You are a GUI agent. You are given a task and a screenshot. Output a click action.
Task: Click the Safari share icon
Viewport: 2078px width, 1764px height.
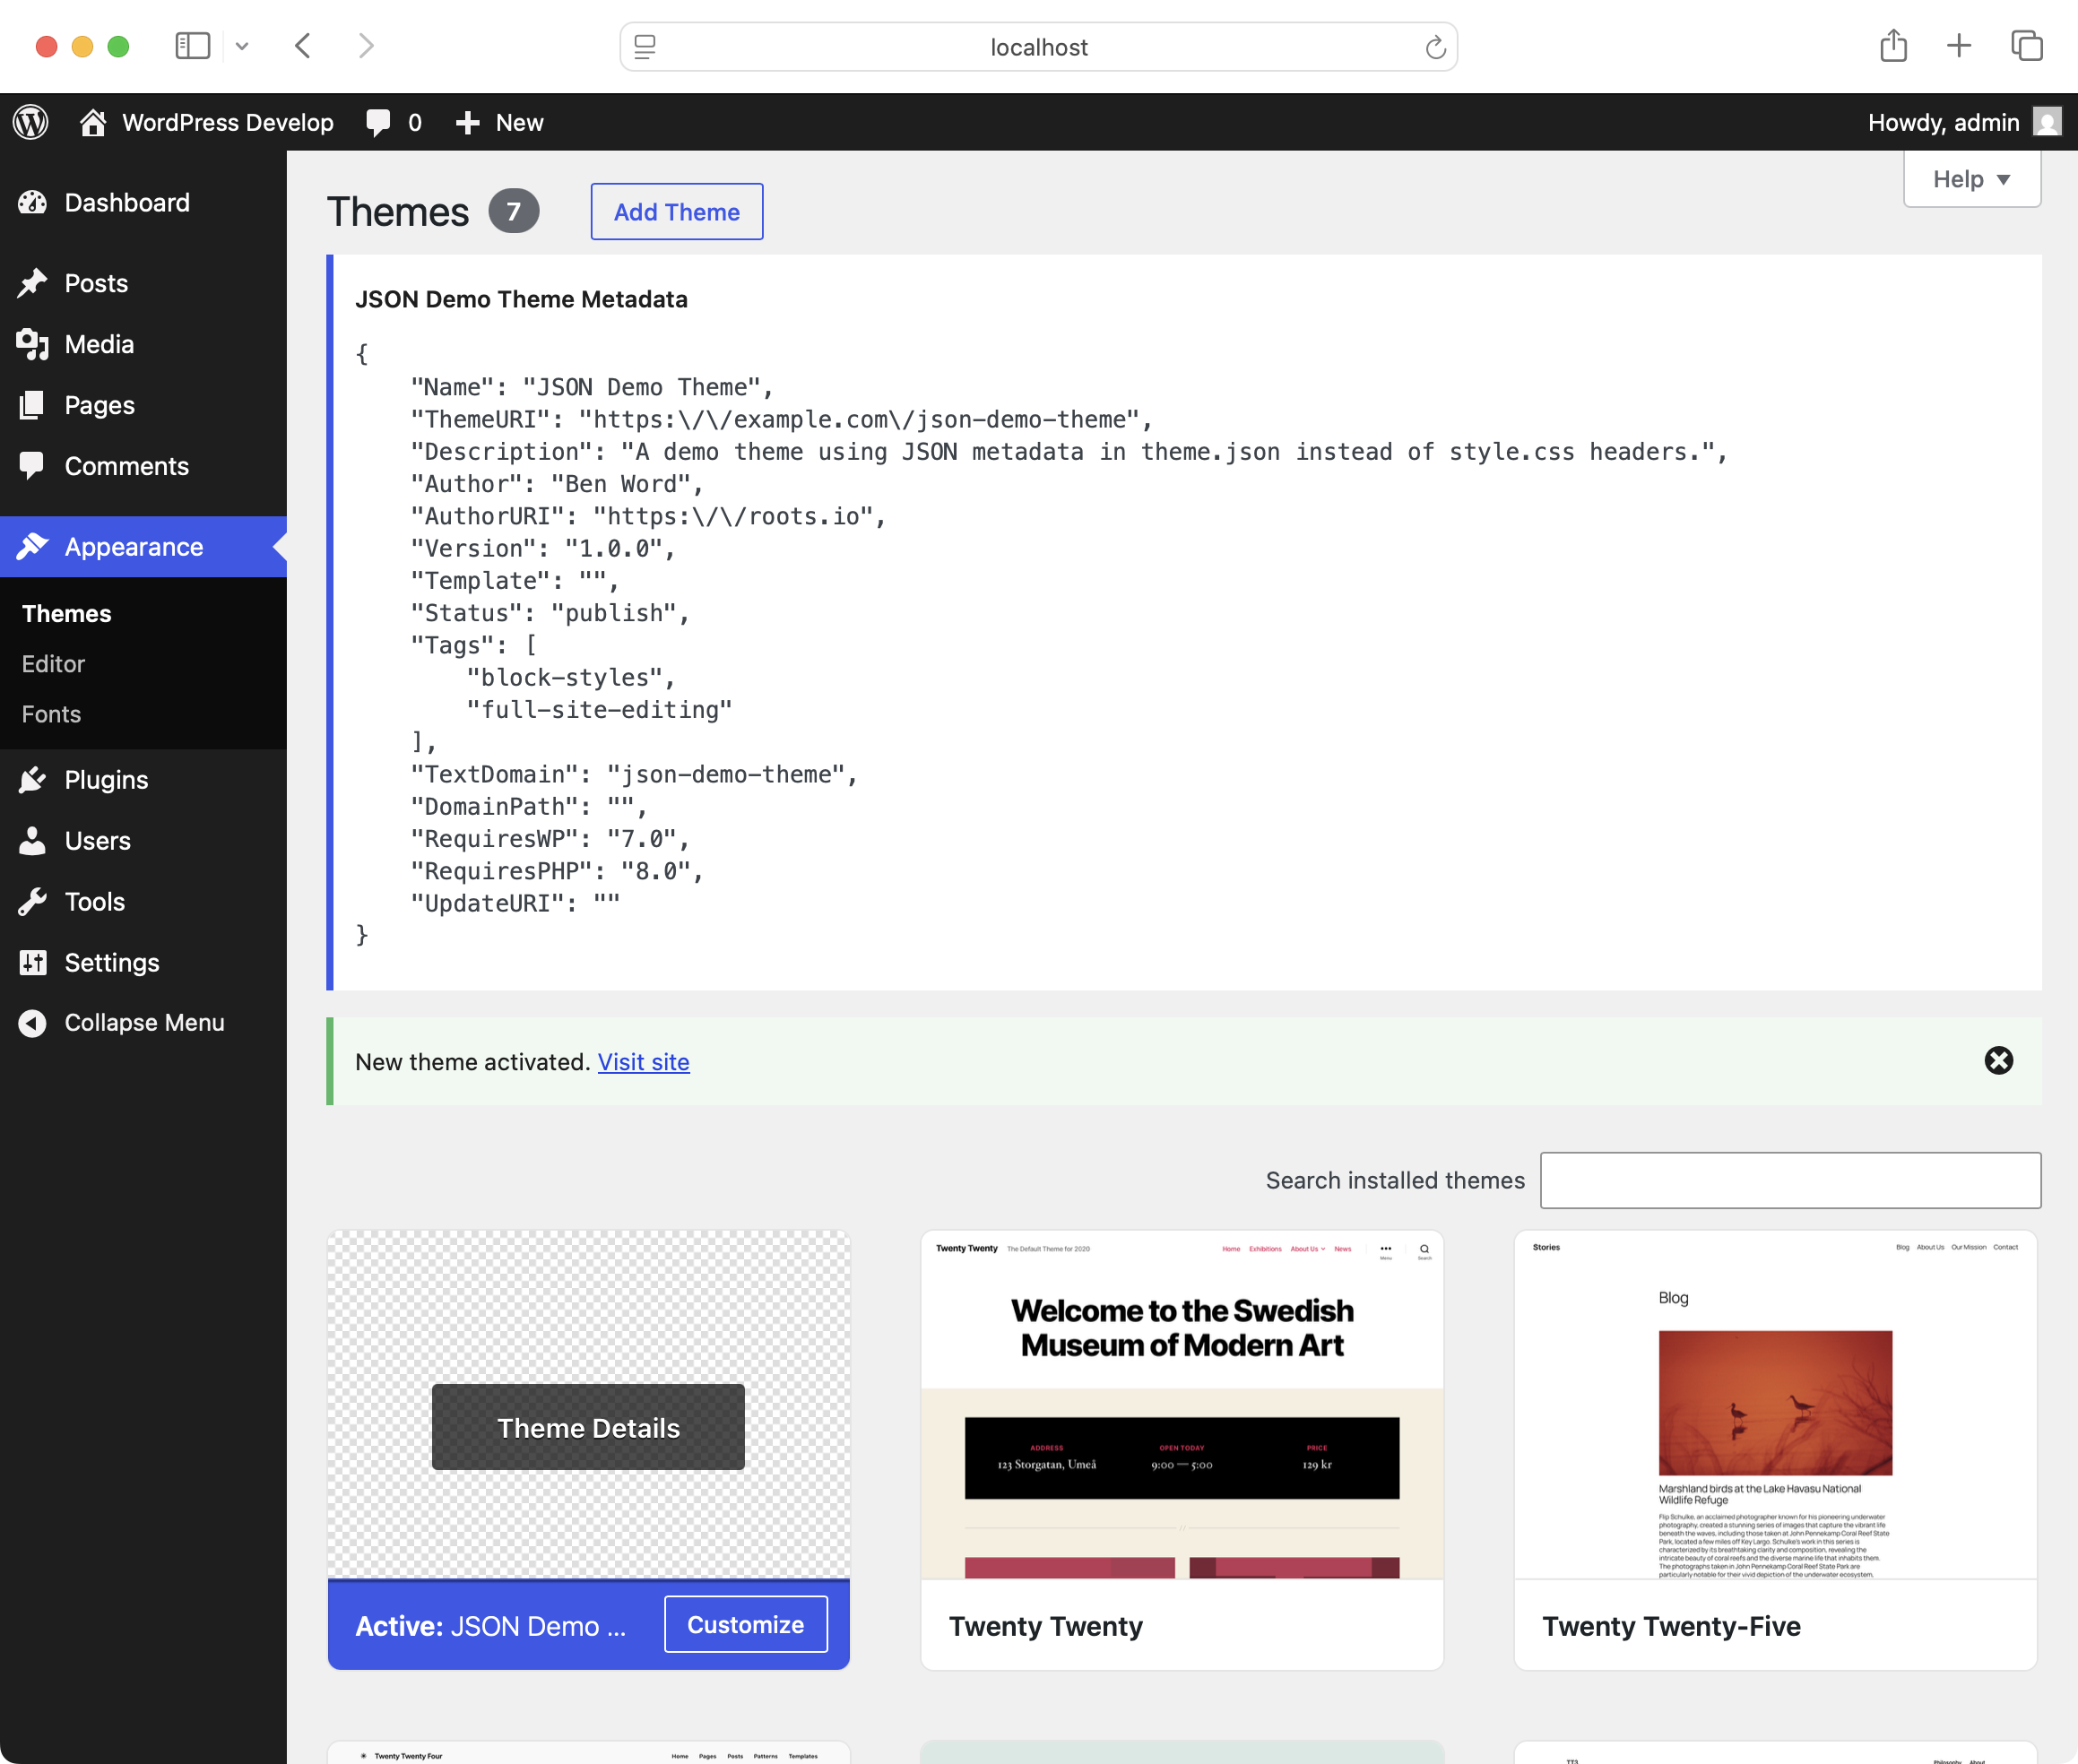click(x=1893, y=46)
